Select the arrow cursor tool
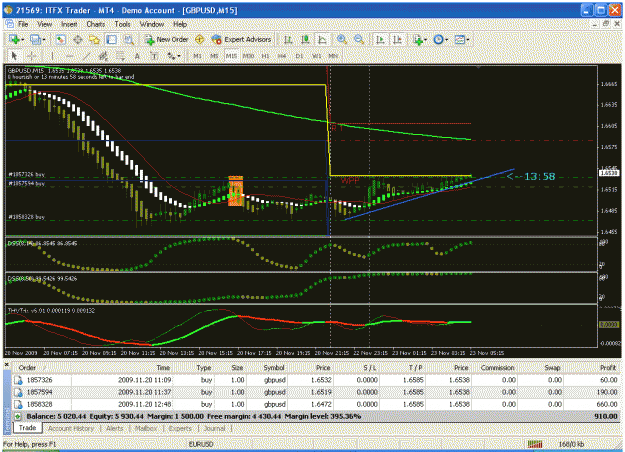This screenshot has height=452, width=625. pos(14,56)
